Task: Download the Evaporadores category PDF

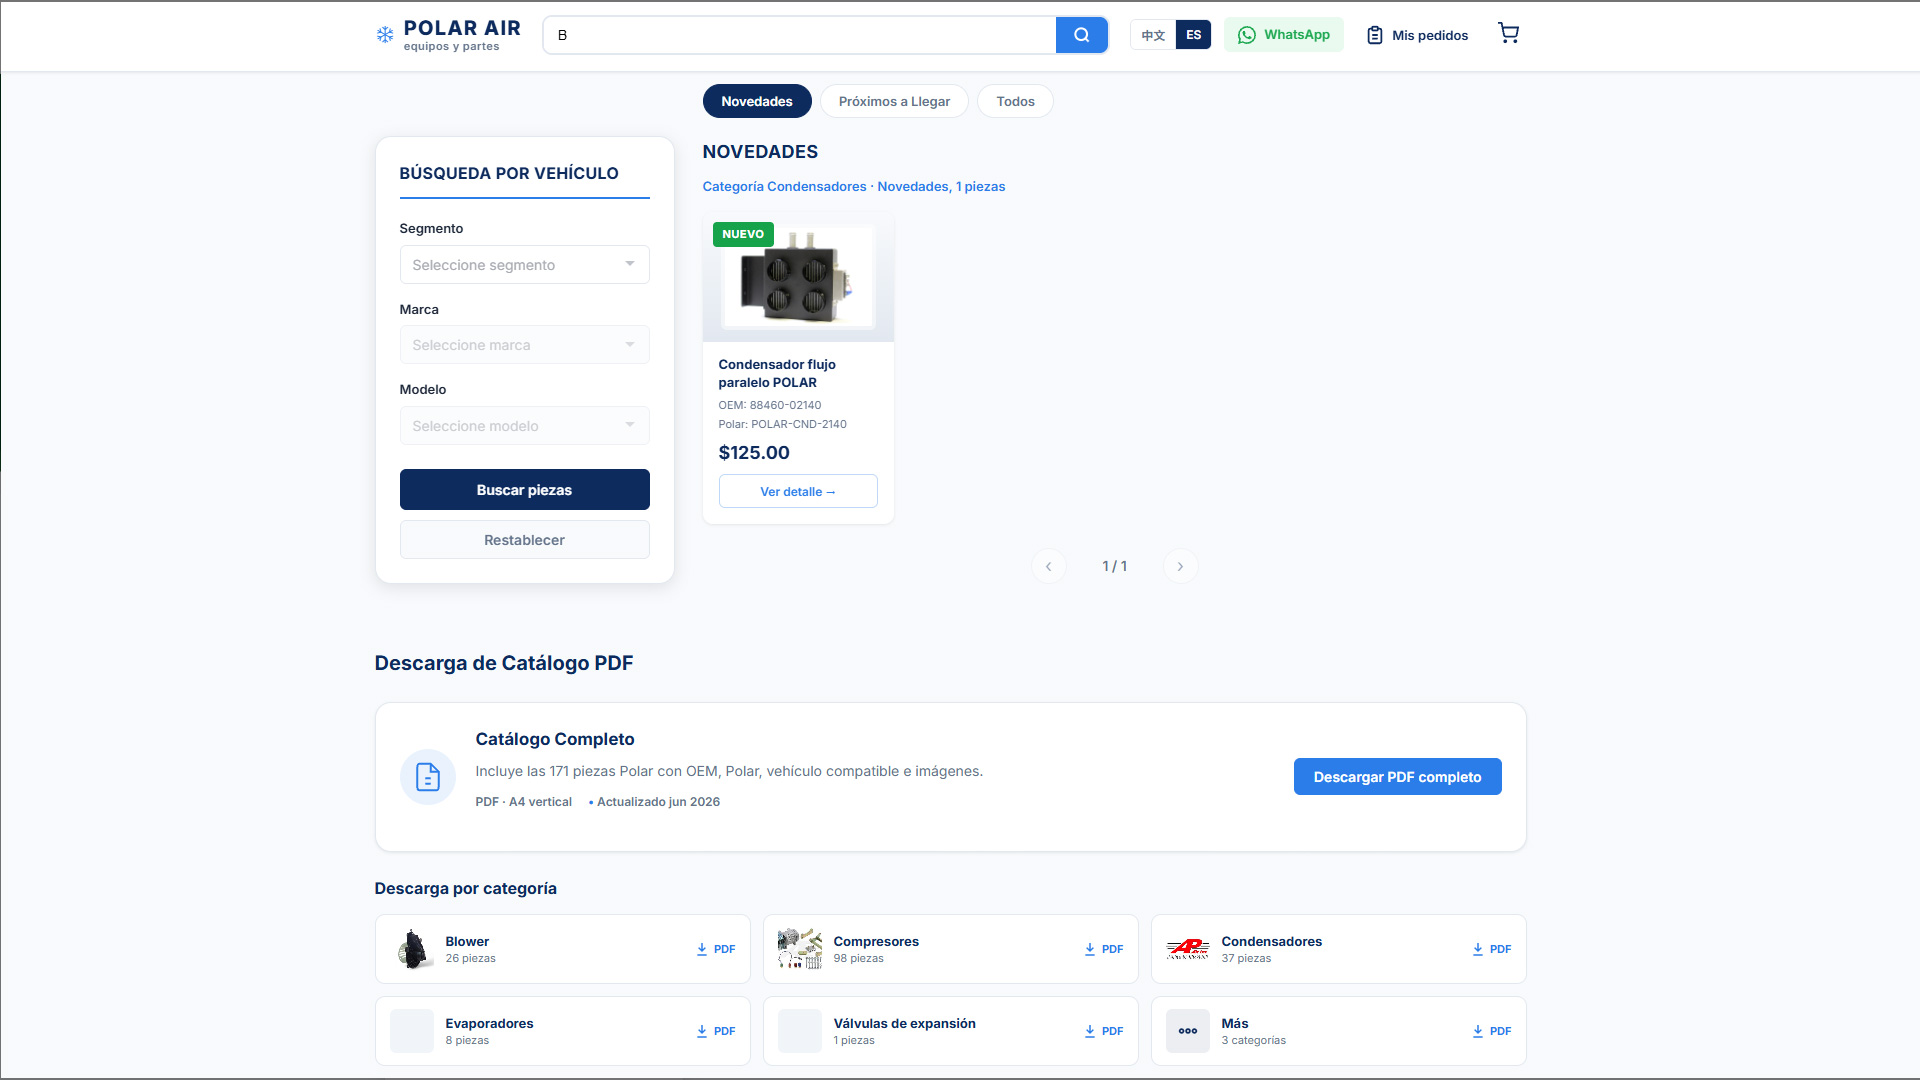Action: coord(716,1031)
